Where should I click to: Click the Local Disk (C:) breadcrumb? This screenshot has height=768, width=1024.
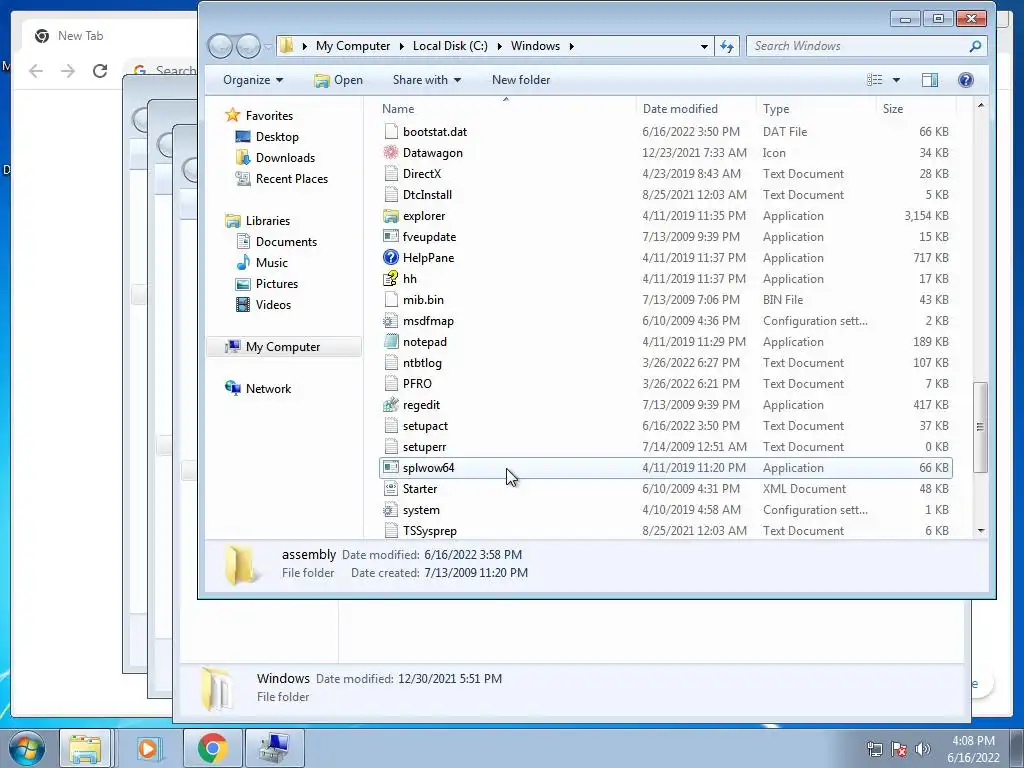point(450,46)
